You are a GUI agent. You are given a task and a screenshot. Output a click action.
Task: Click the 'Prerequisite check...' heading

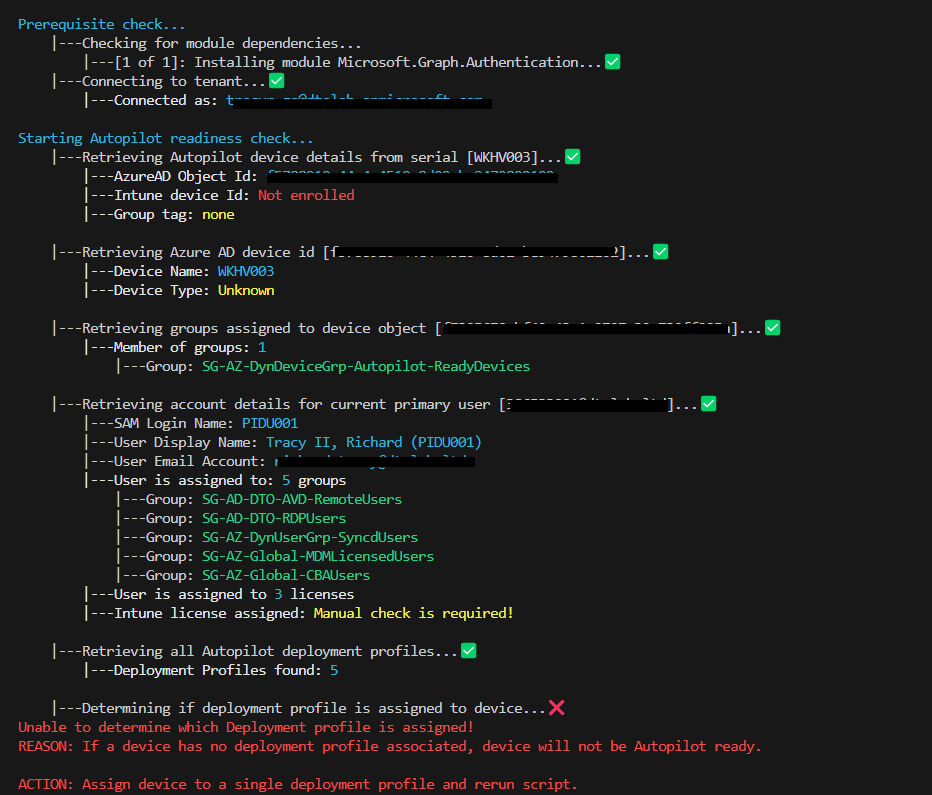point(102,24)
